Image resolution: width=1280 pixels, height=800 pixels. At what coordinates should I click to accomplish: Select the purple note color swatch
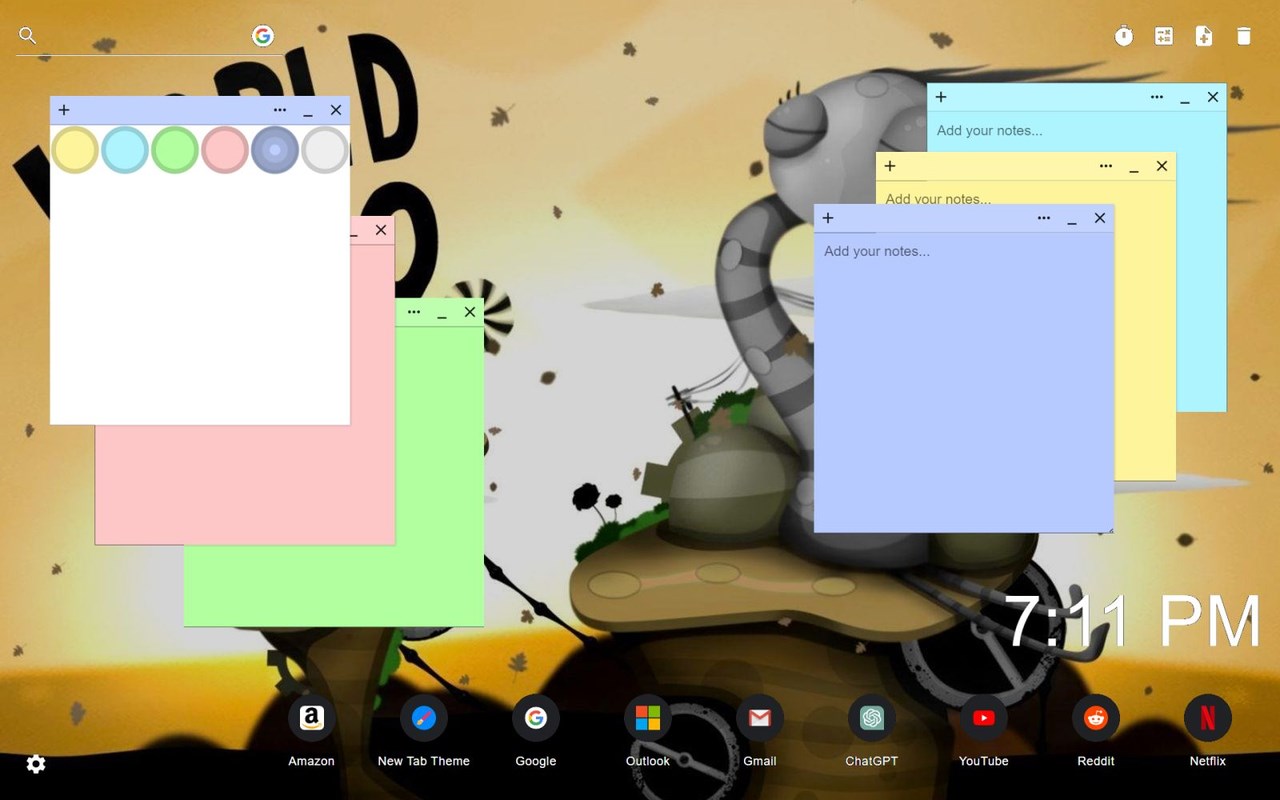click(275, 150)
